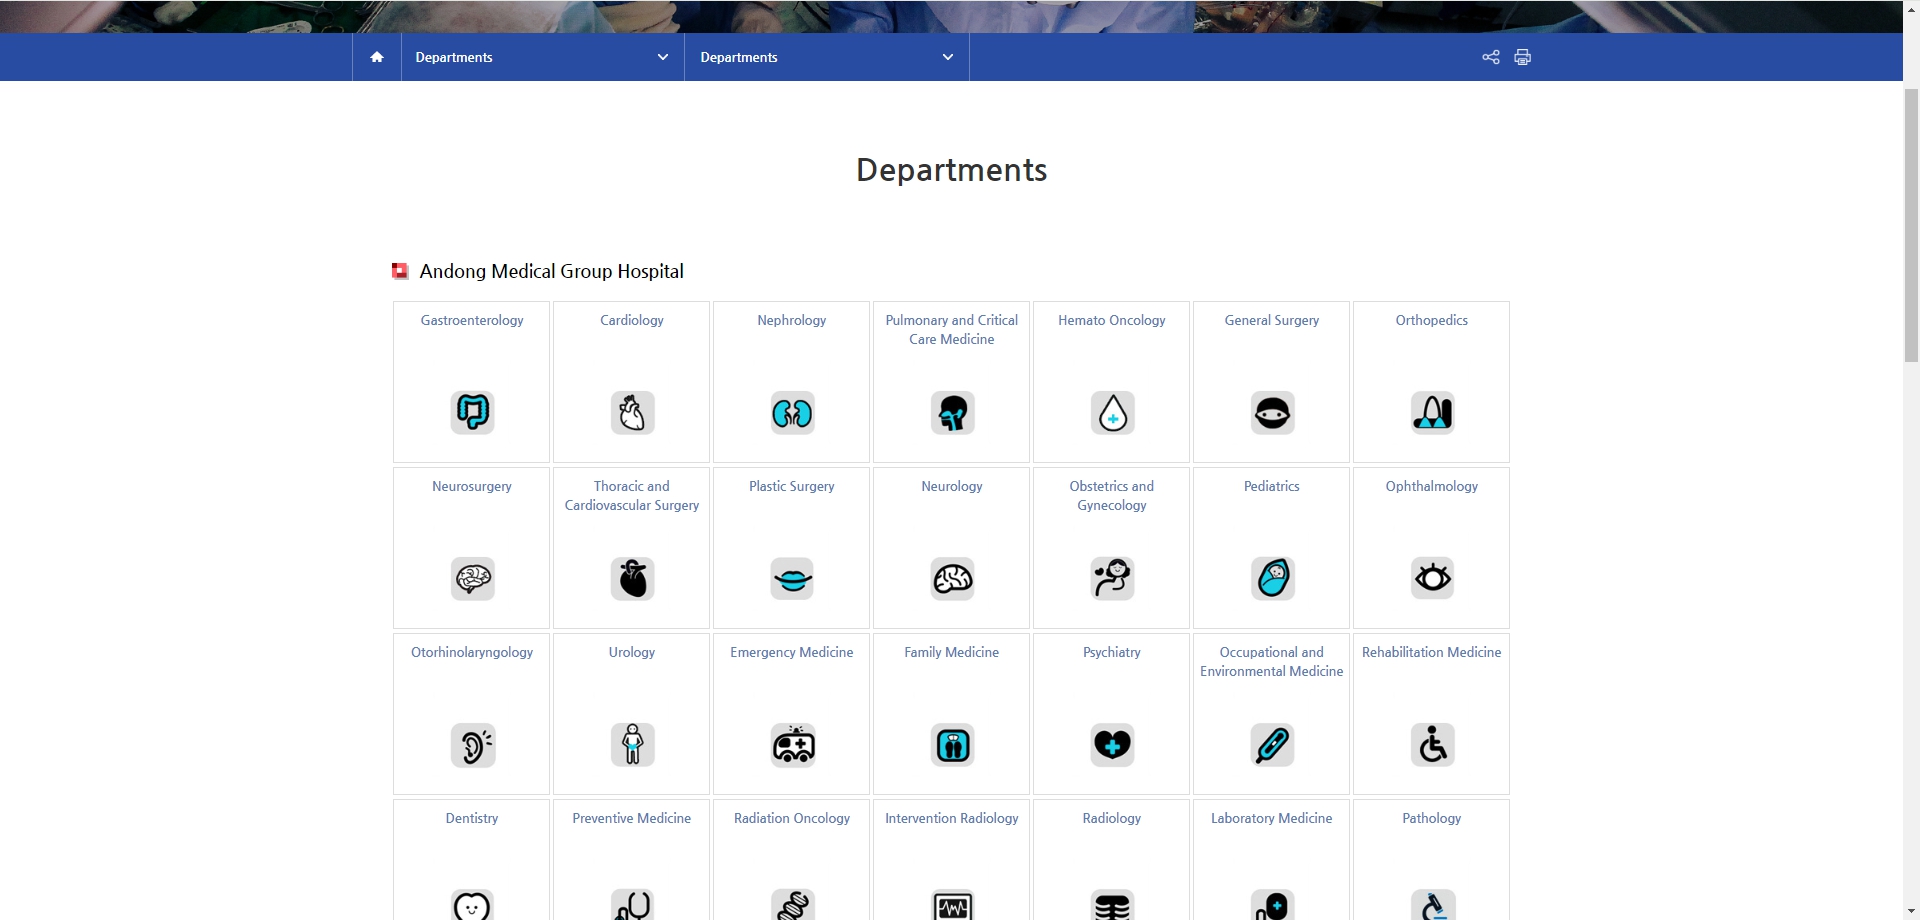Select the Orthopedics text link

point(1432,320)
